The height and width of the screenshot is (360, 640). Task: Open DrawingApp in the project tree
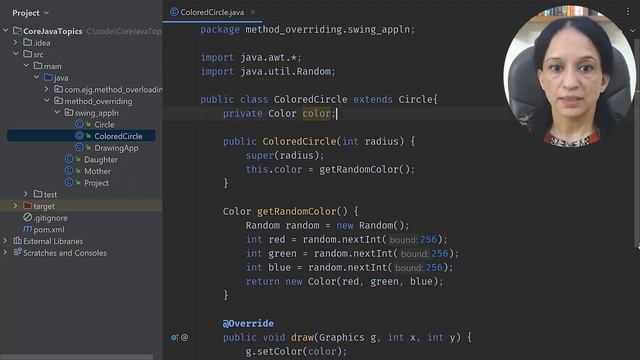[x=116, y=148]
